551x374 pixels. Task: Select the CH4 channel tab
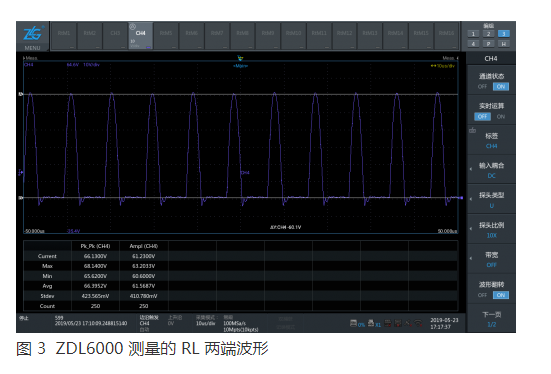[x=141, y=36]
